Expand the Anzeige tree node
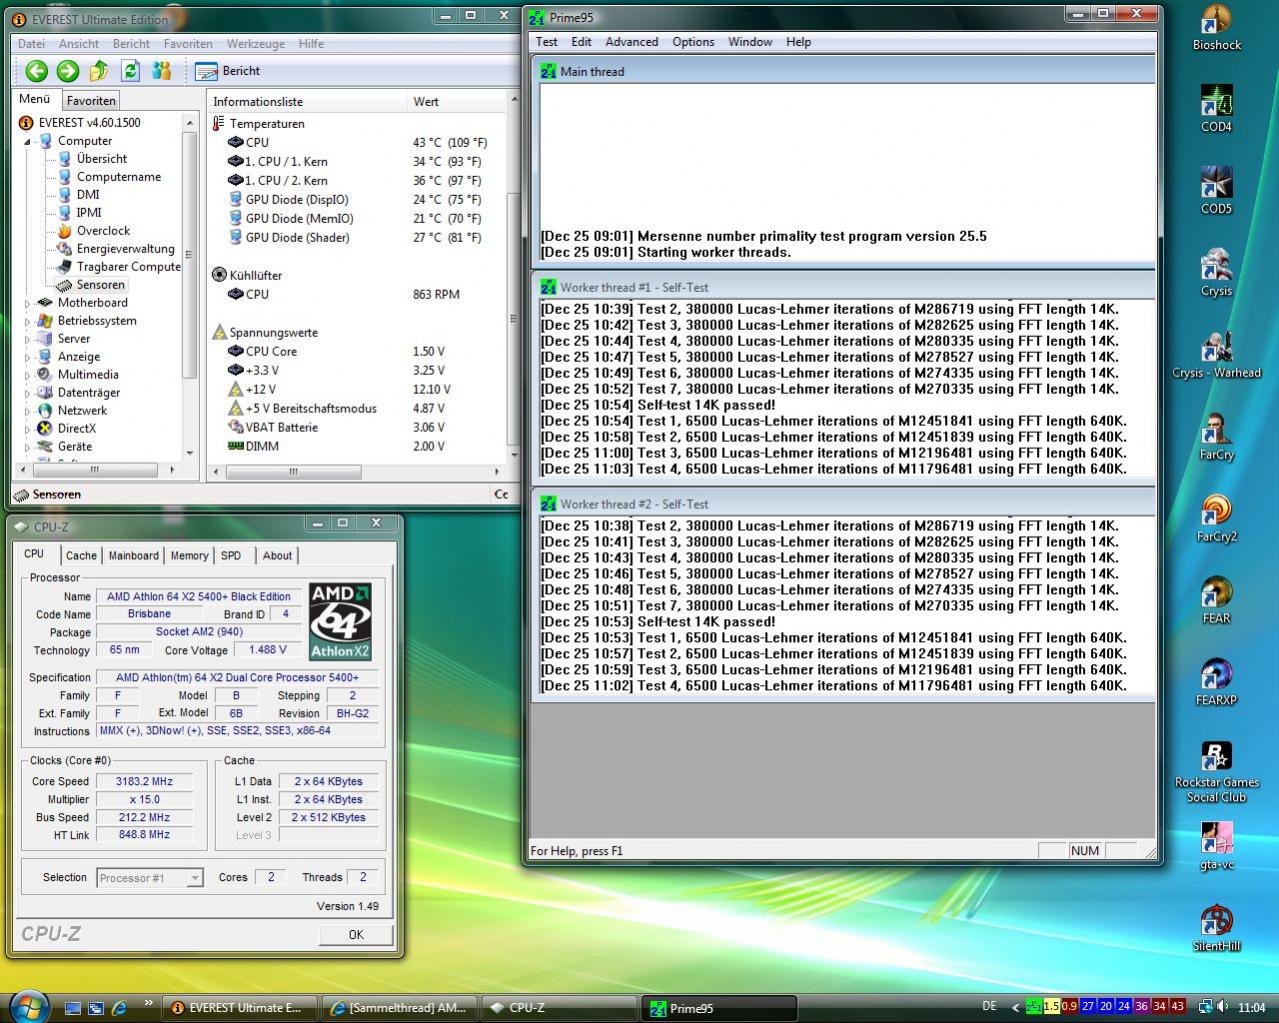 tap(28, 357)
